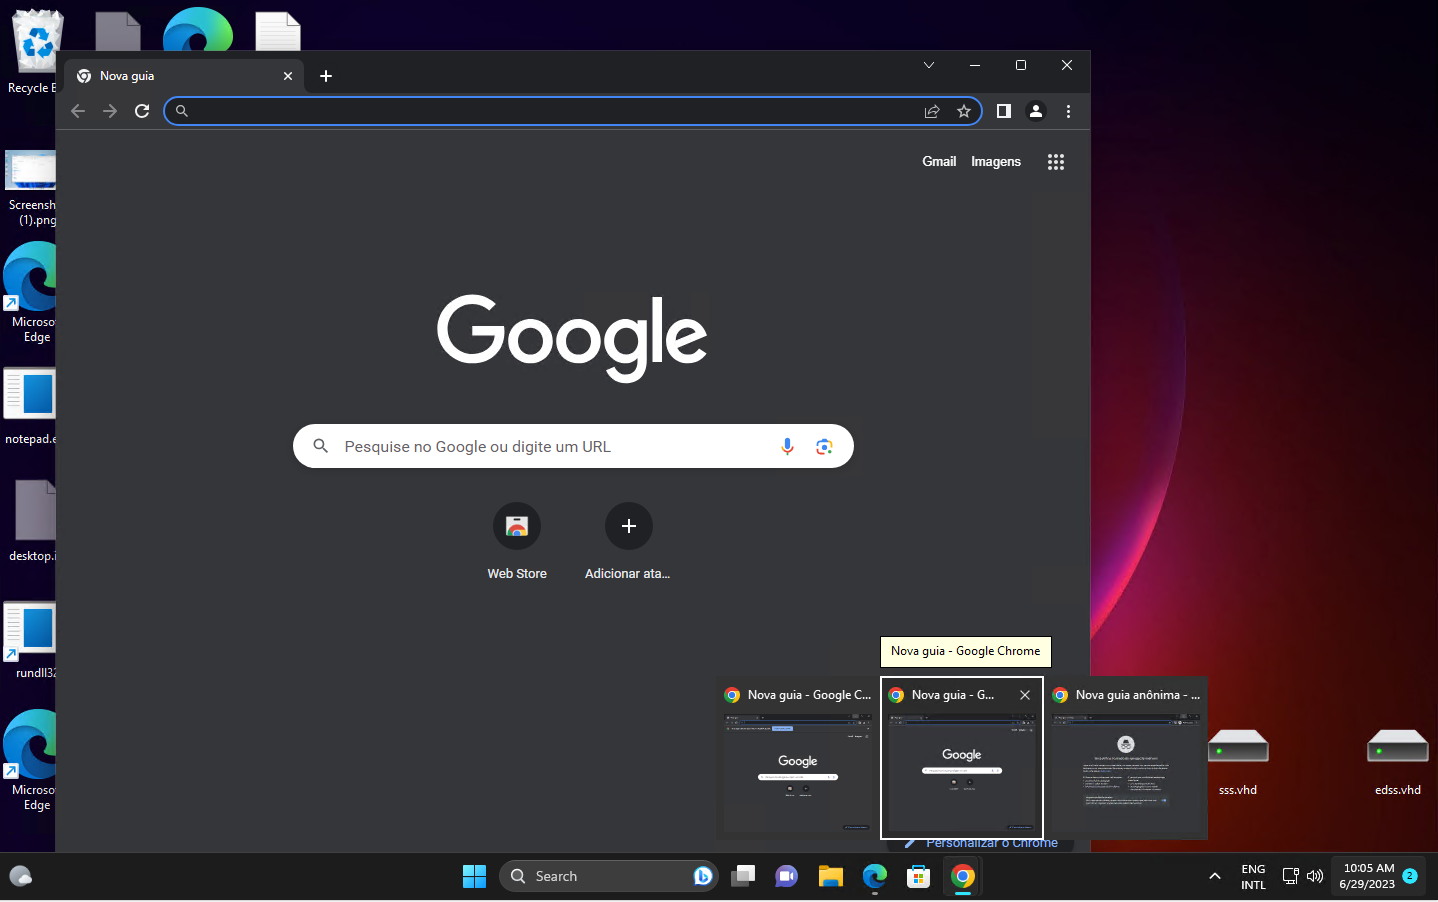This screenshot has height=902, width=1438.
Task: Open the Imagens link
Action: (996, 161)
